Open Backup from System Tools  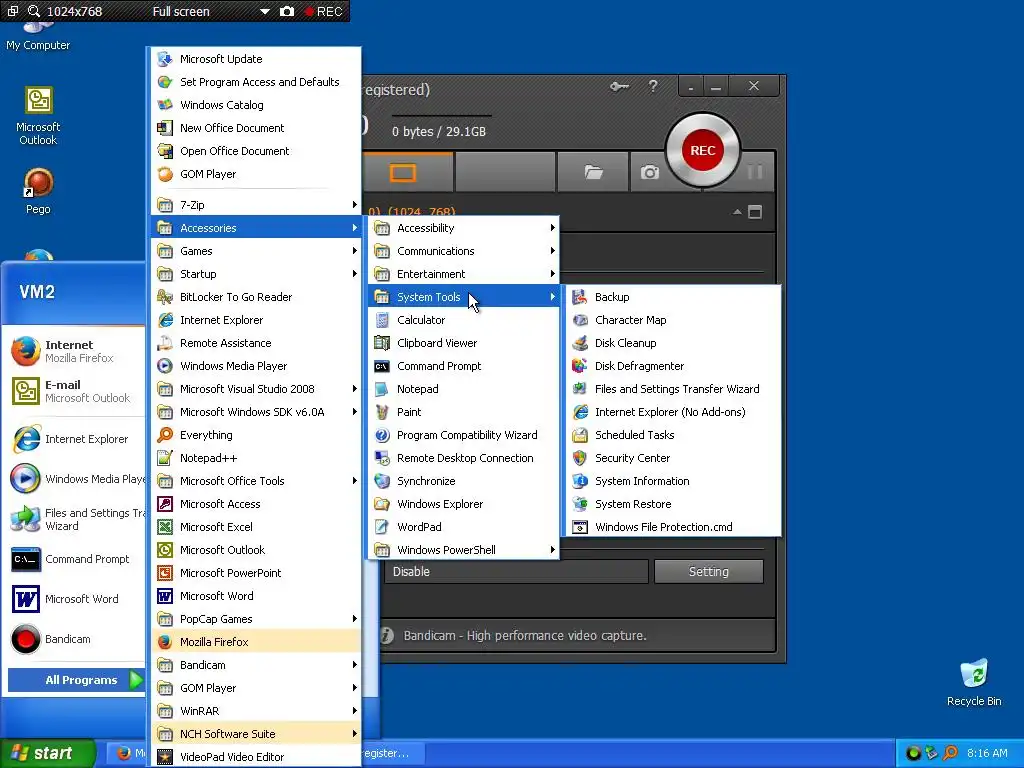[x=671, y=297]
